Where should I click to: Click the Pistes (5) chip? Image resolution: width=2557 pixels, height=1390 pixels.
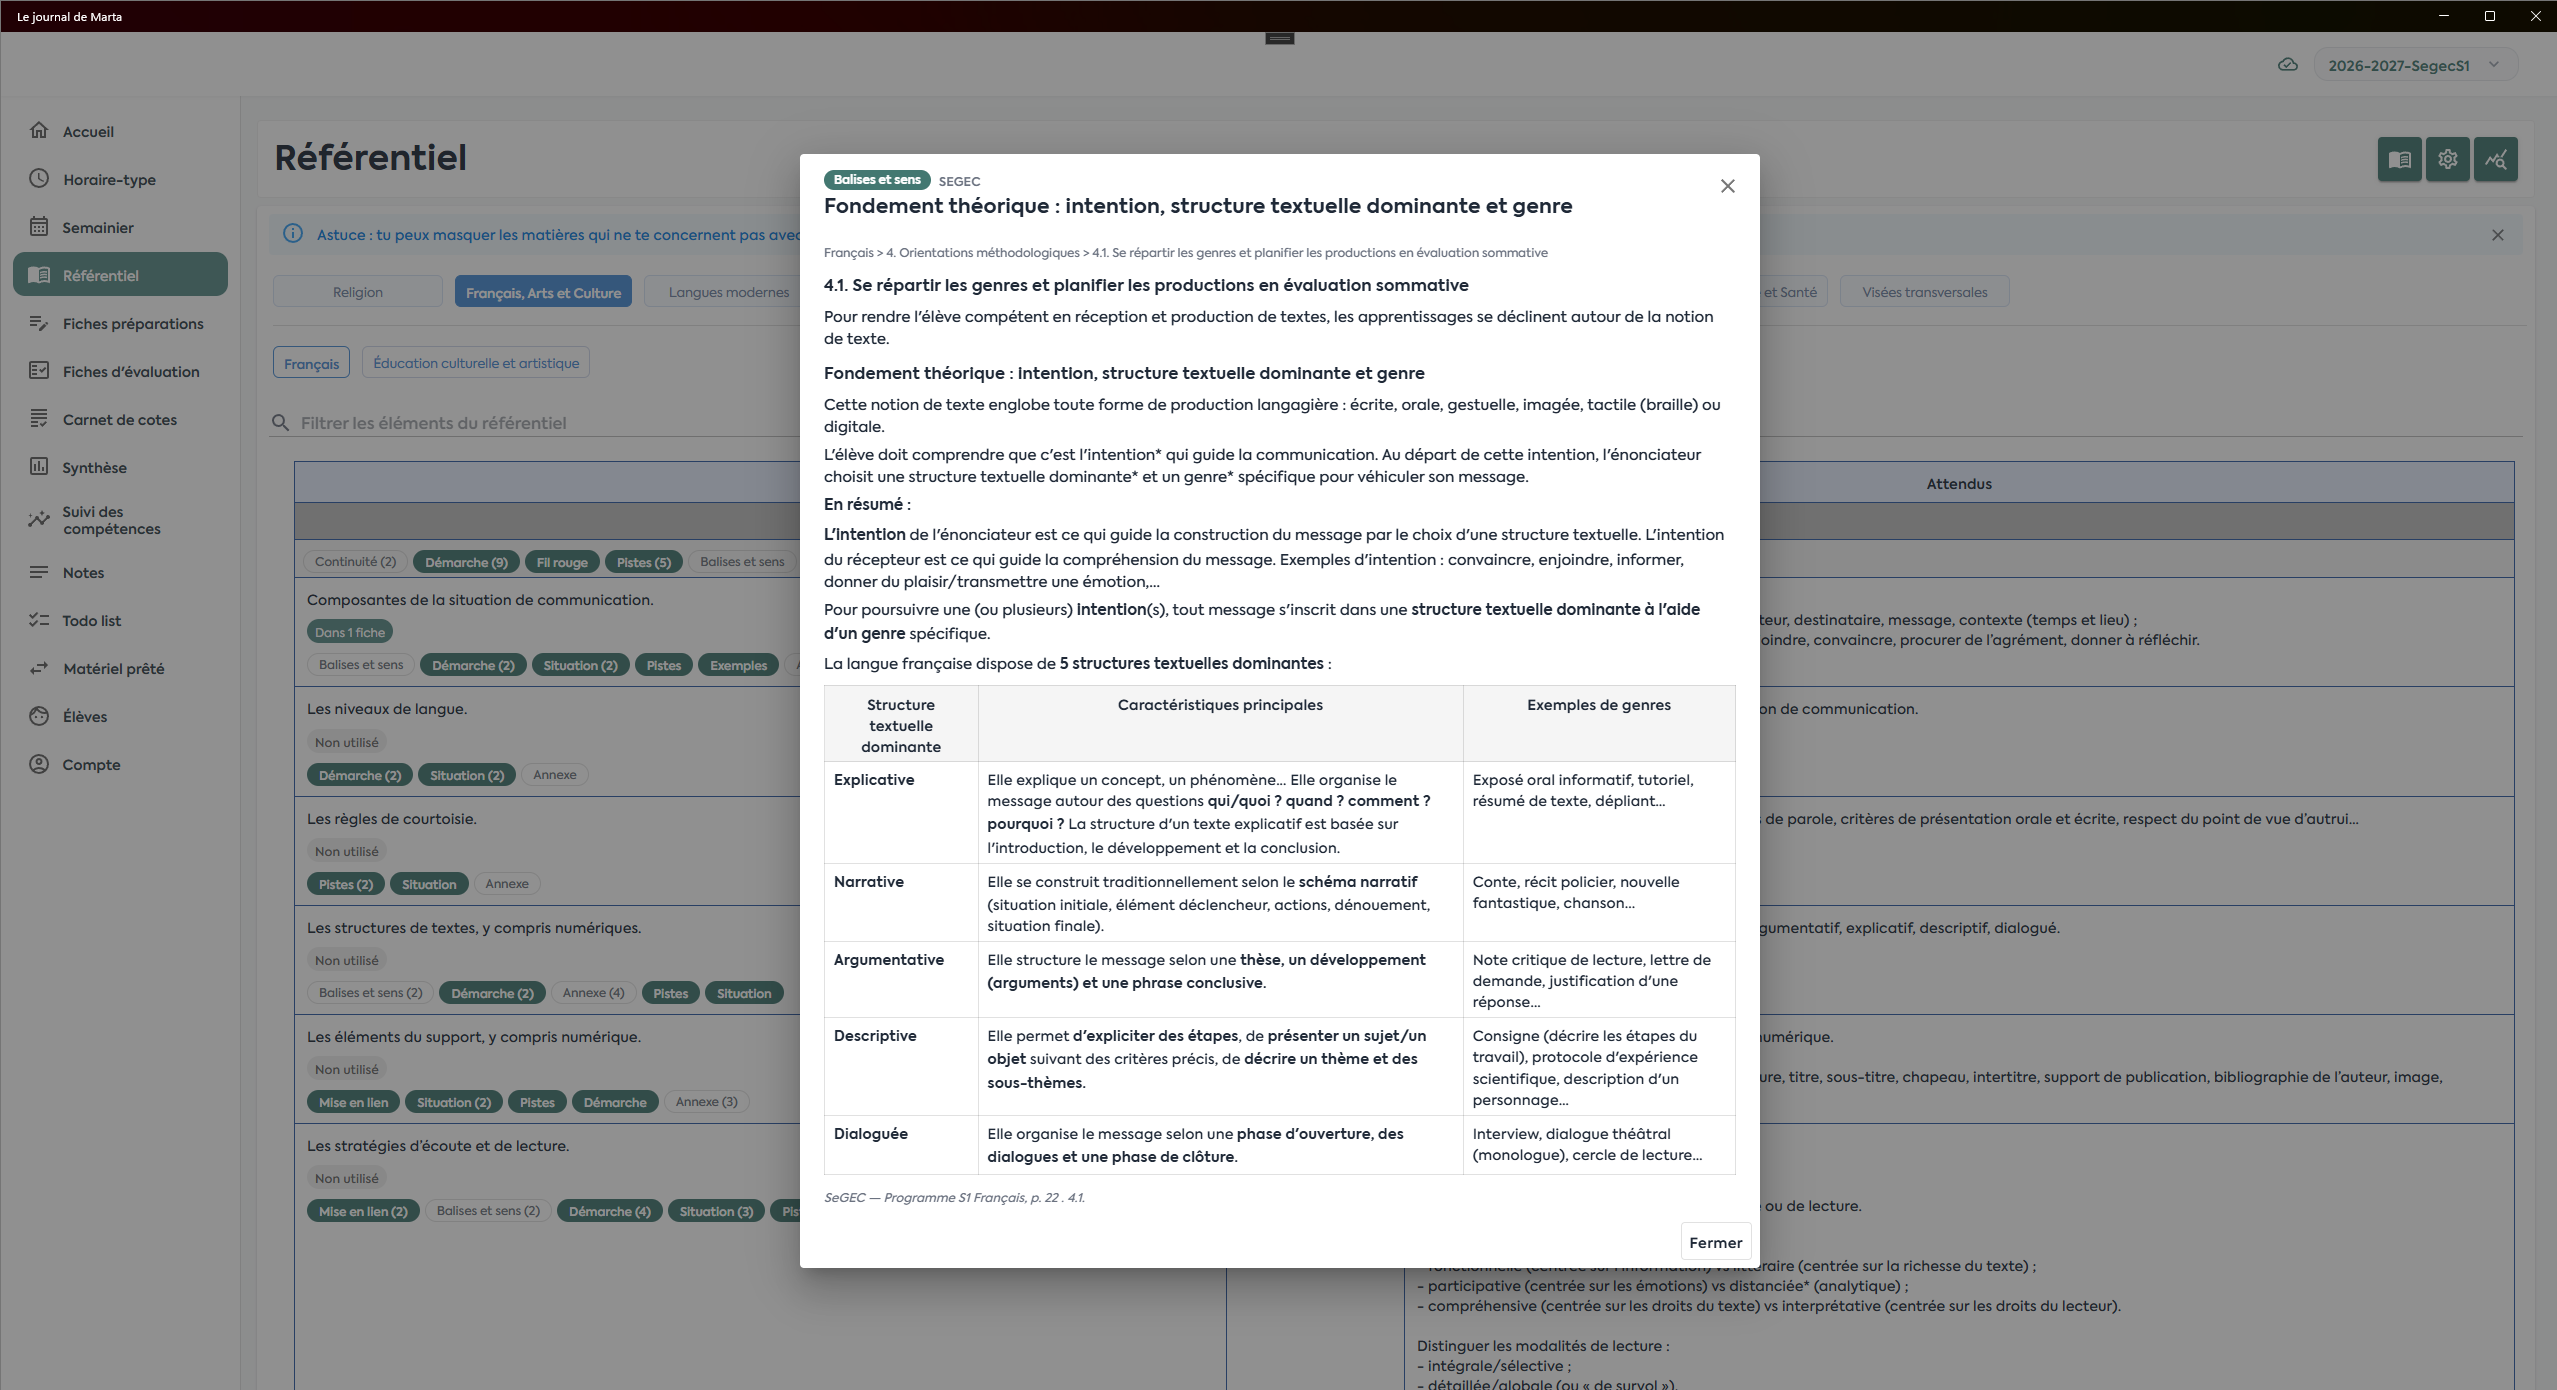point(644,562)
